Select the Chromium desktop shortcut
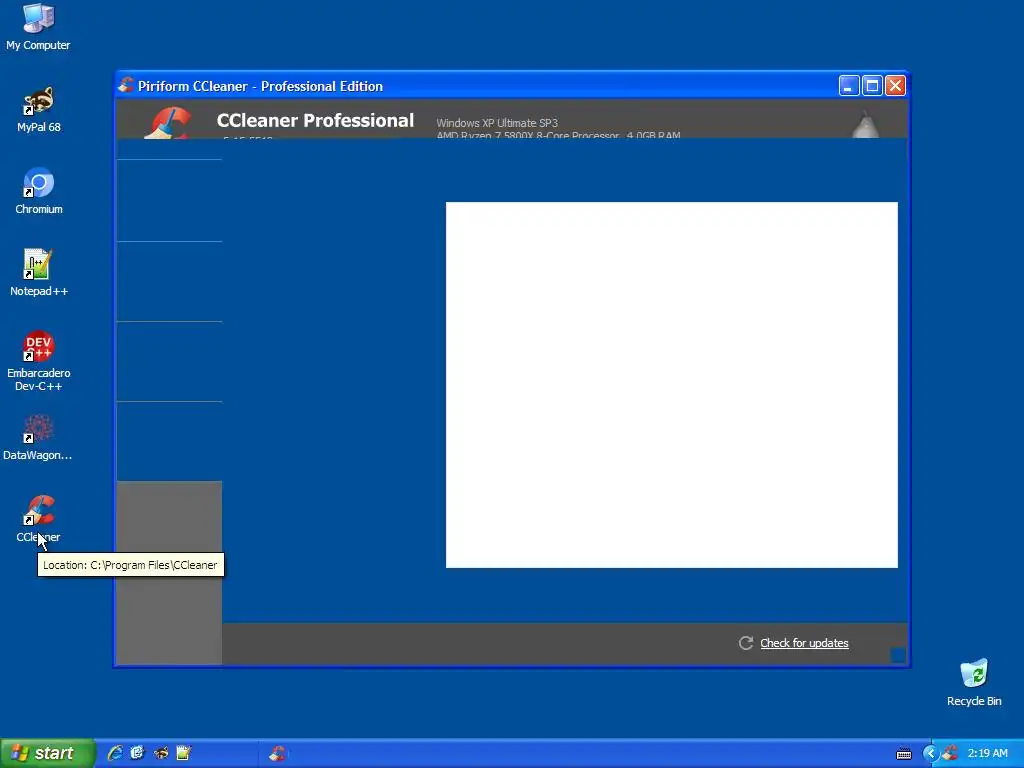 click(x=39, y=192)
